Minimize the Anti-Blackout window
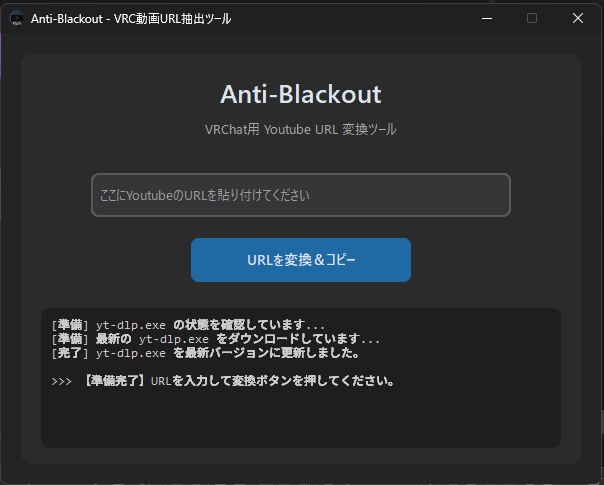Viewport: 604px width, 485px height. 487,18
